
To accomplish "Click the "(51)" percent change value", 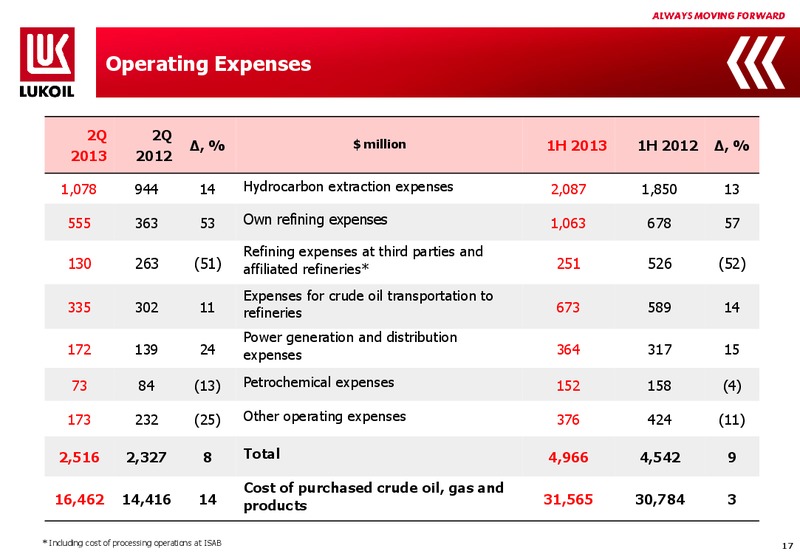I will (207, 264).
